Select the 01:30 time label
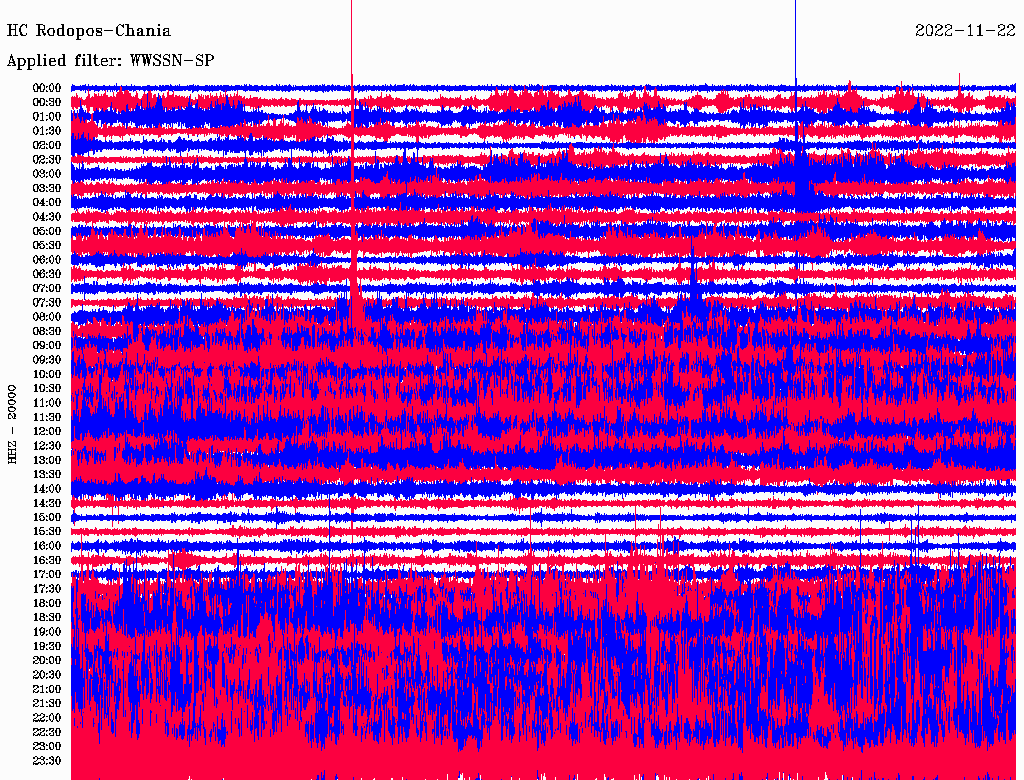 pyautogui.click(x=47, y=131)
